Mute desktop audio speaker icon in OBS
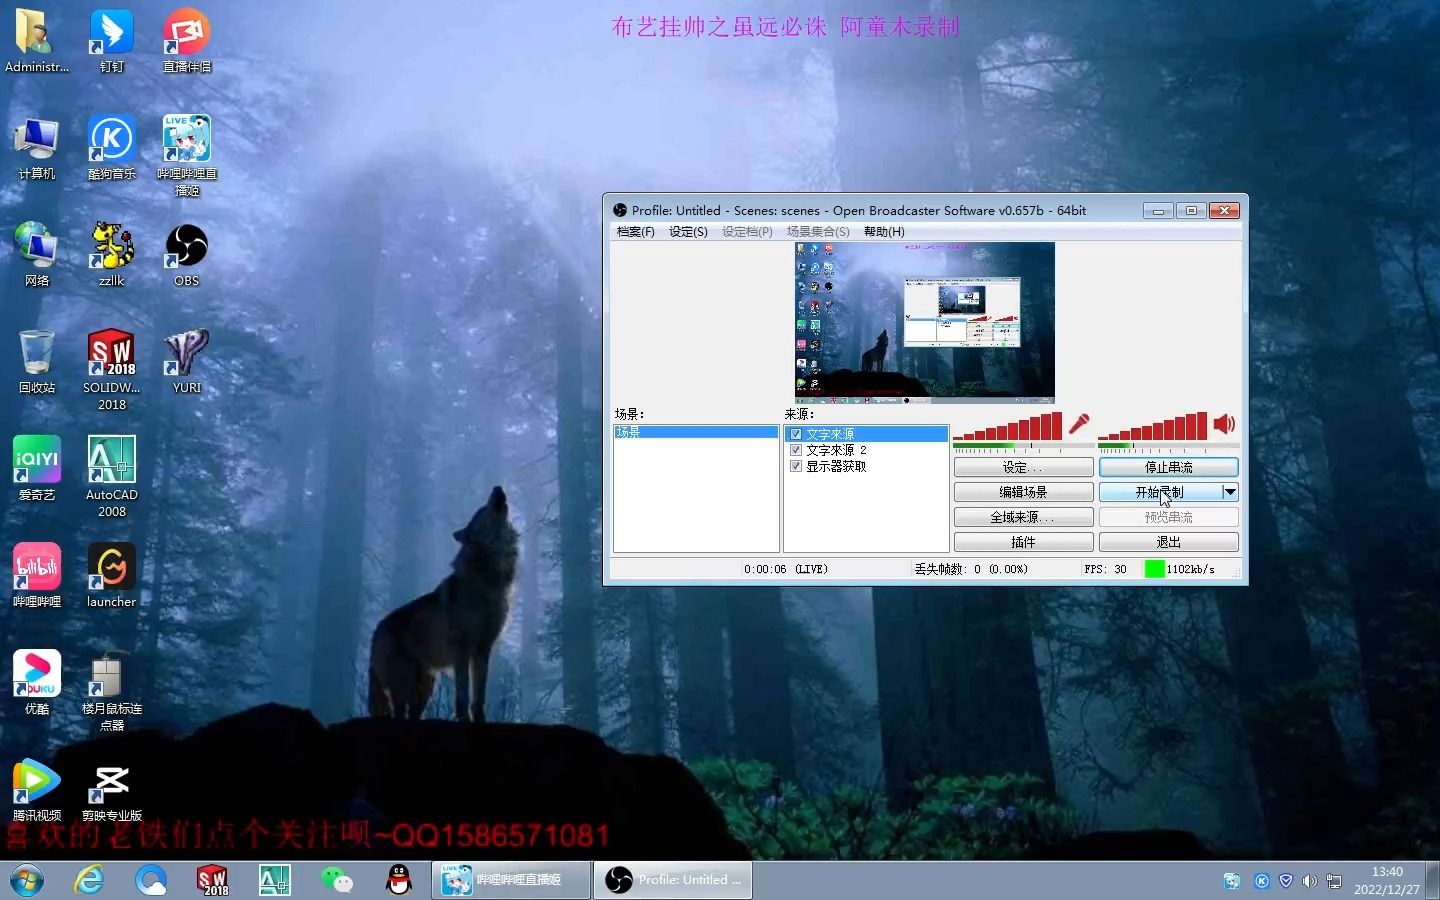1440x900 pixels. point(1224,424)
